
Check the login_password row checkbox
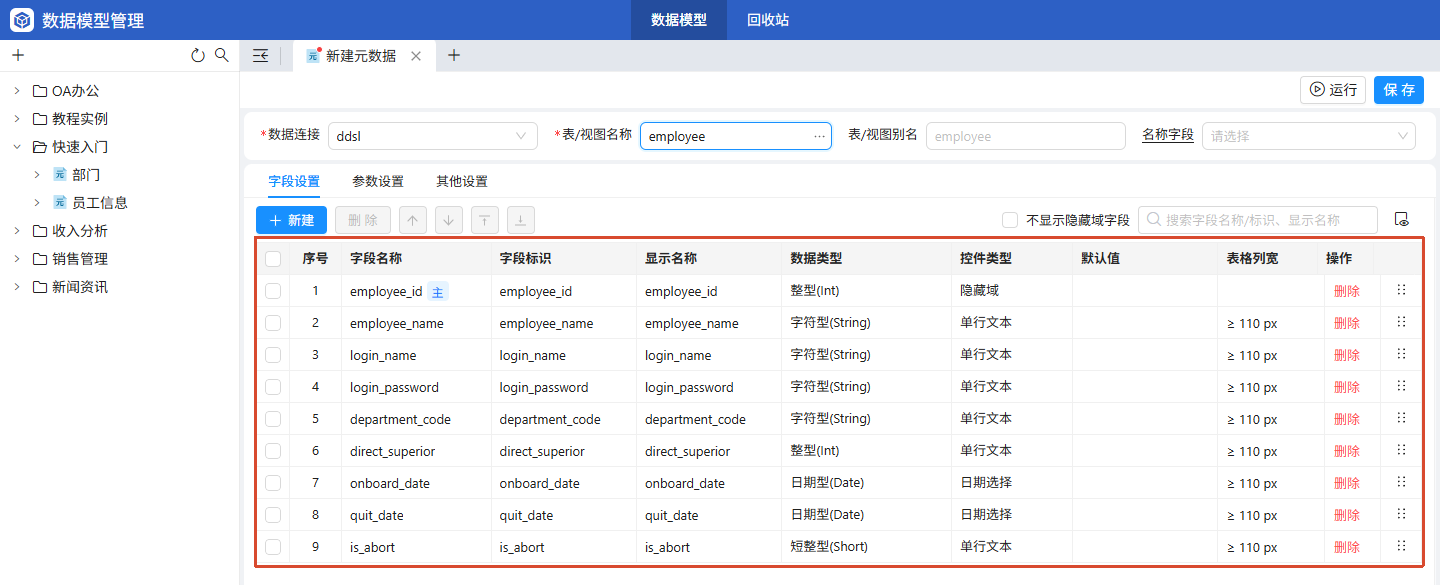click(273, 387)
